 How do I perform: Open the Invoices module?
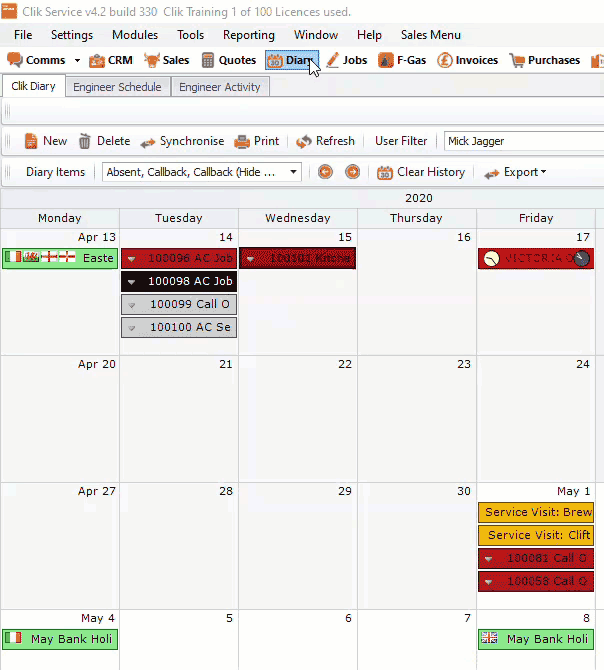coord(468,60)
